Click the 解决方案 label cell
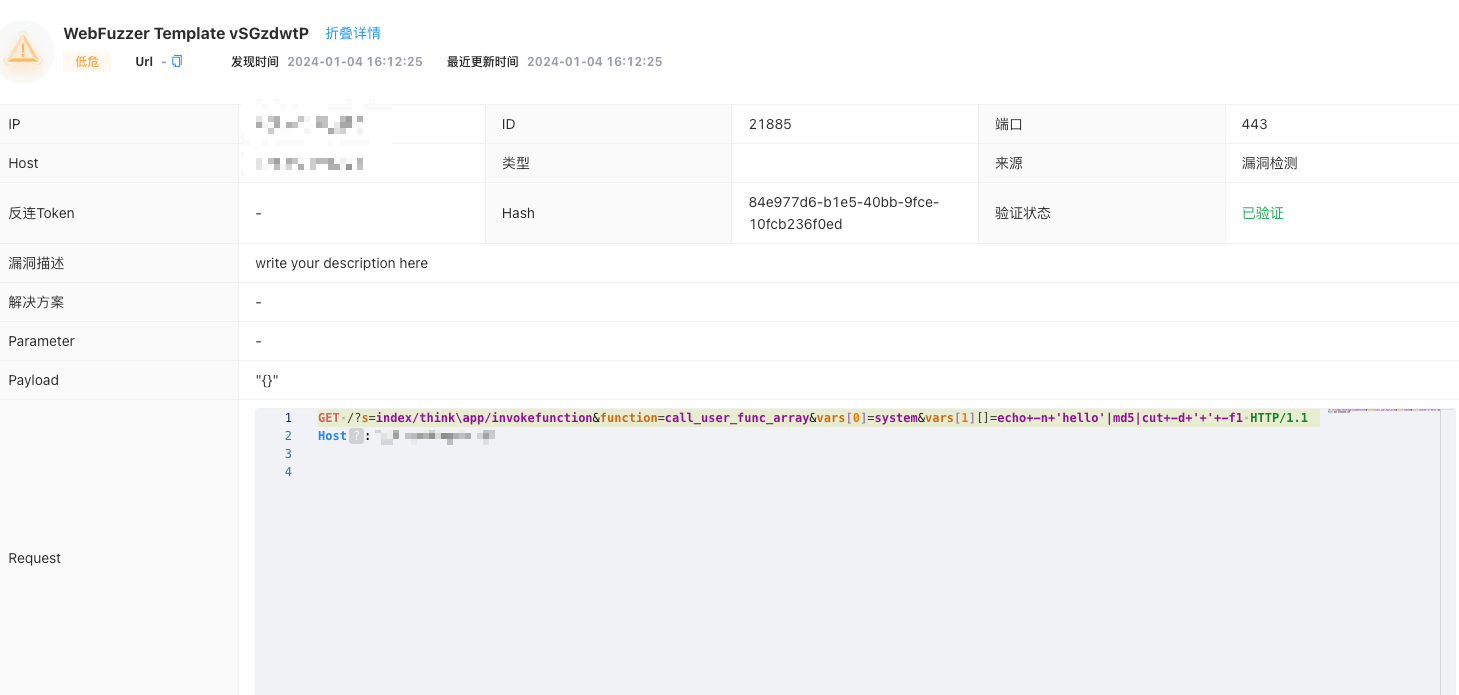The height and width of the screenshot is (695, 1459). tap(119, 302)
